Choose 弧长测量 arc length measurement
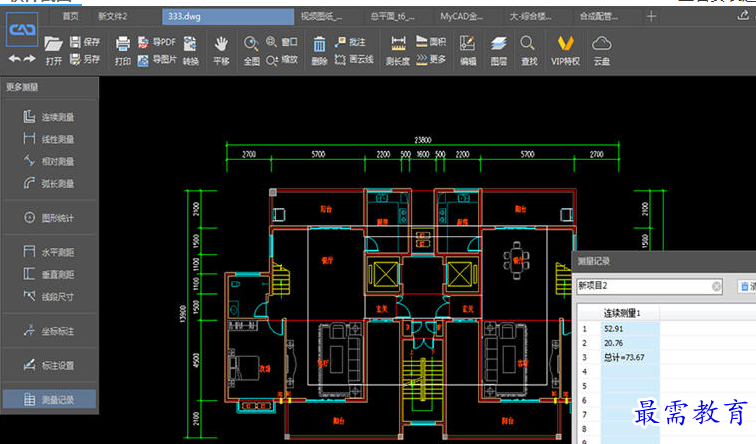Screen dimensions: 756x444 point(49,183)
